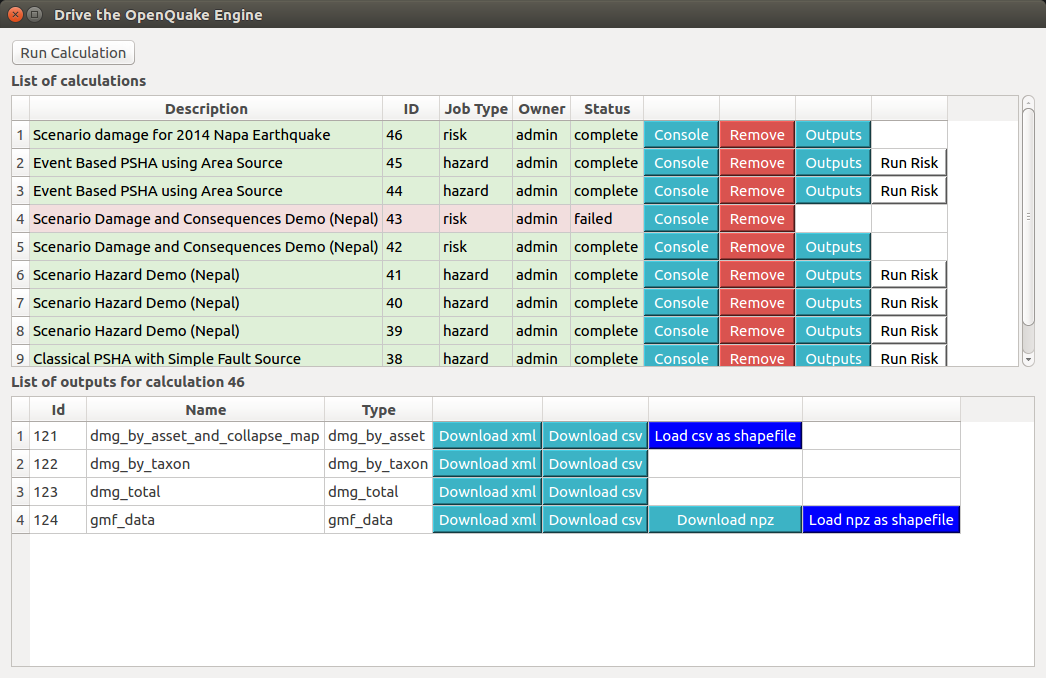Viewport: 1046px width, 678px height.
Task: Click the outputs table Id column header
Action: pyautogui.click(x=58, y=410)
